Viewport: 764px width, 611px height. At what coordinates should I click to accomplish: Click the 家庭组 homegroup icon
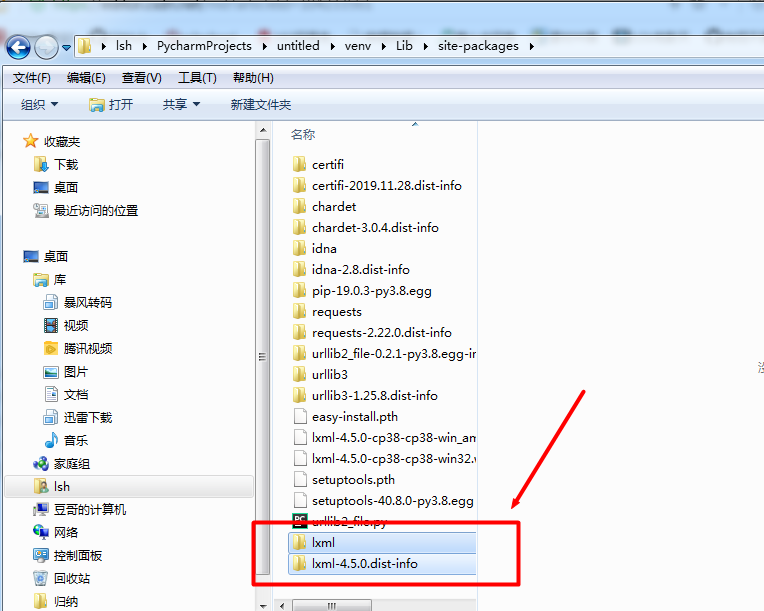point(41,463)
